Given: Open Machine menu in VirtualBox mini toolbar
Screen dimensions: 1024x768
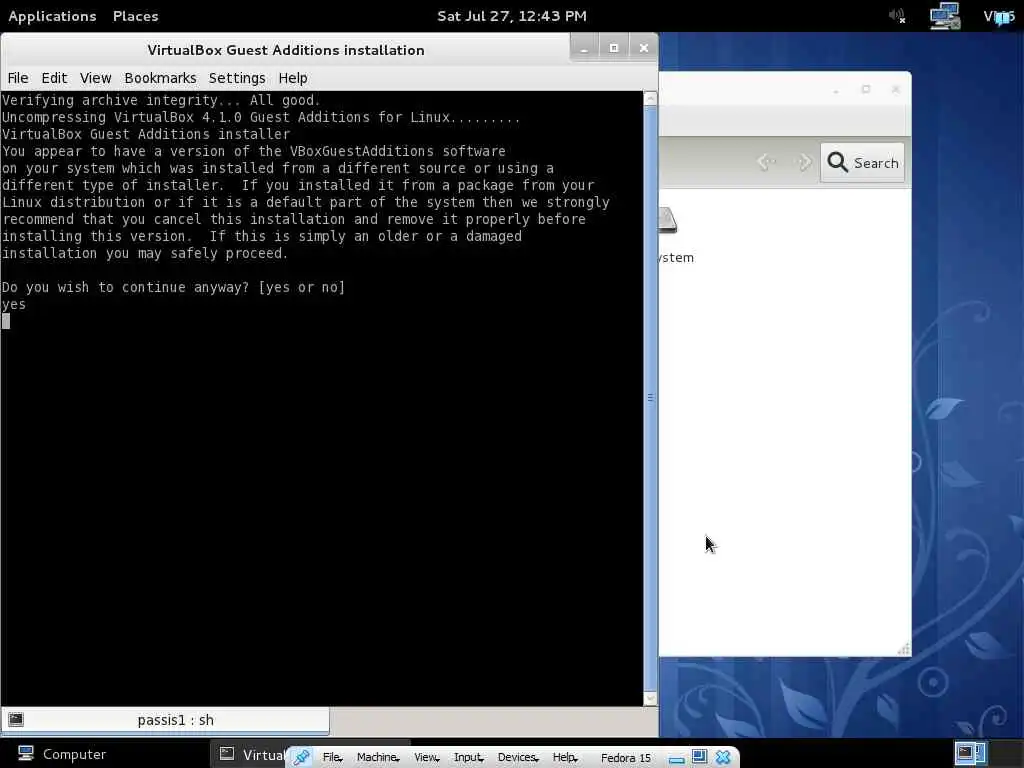Looking at the screenshot, I should pos(377,758).
